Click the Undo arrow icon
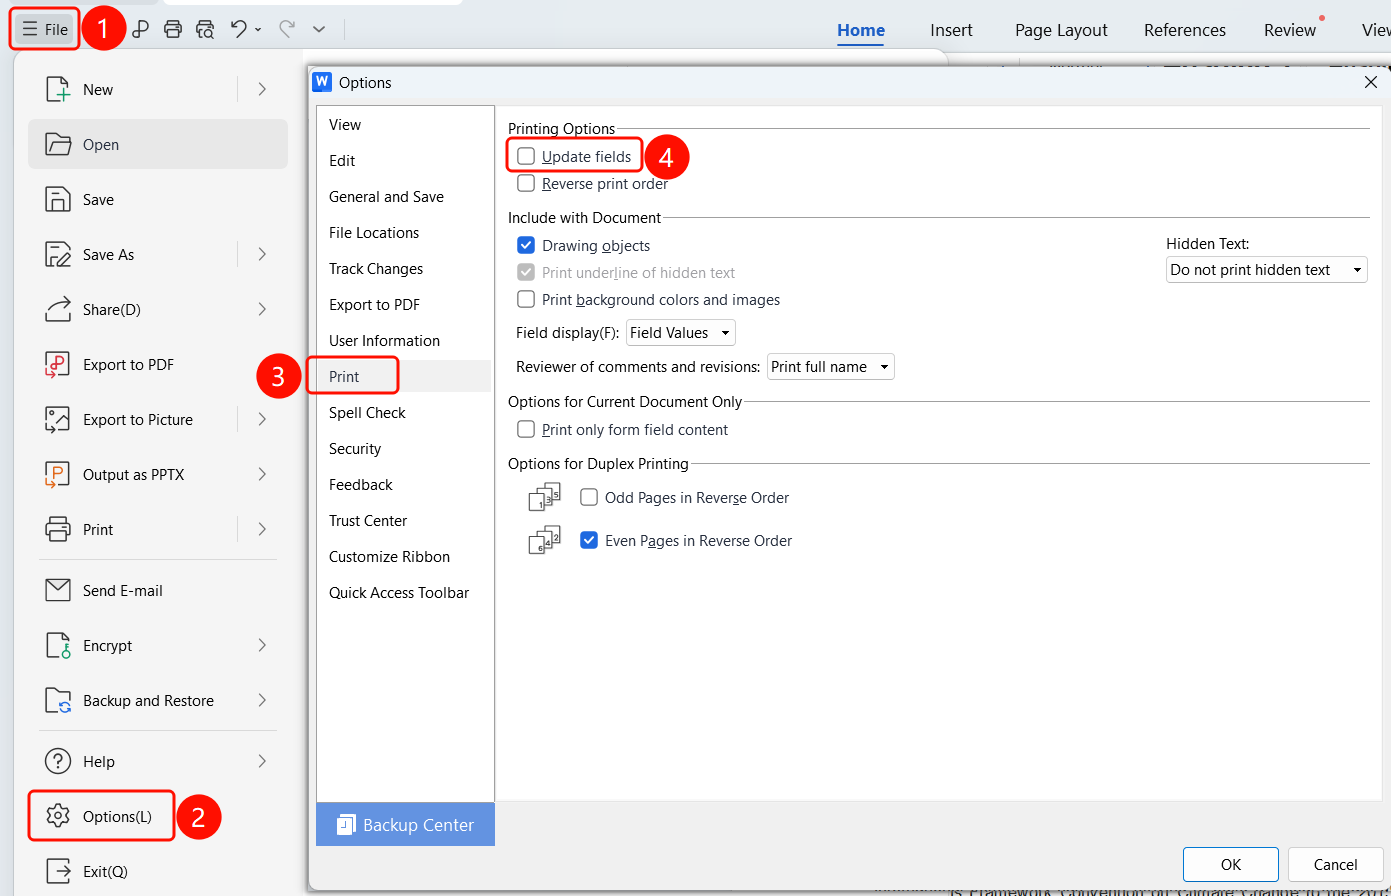This screenshot has width=1391, height=896. (238, 29)
